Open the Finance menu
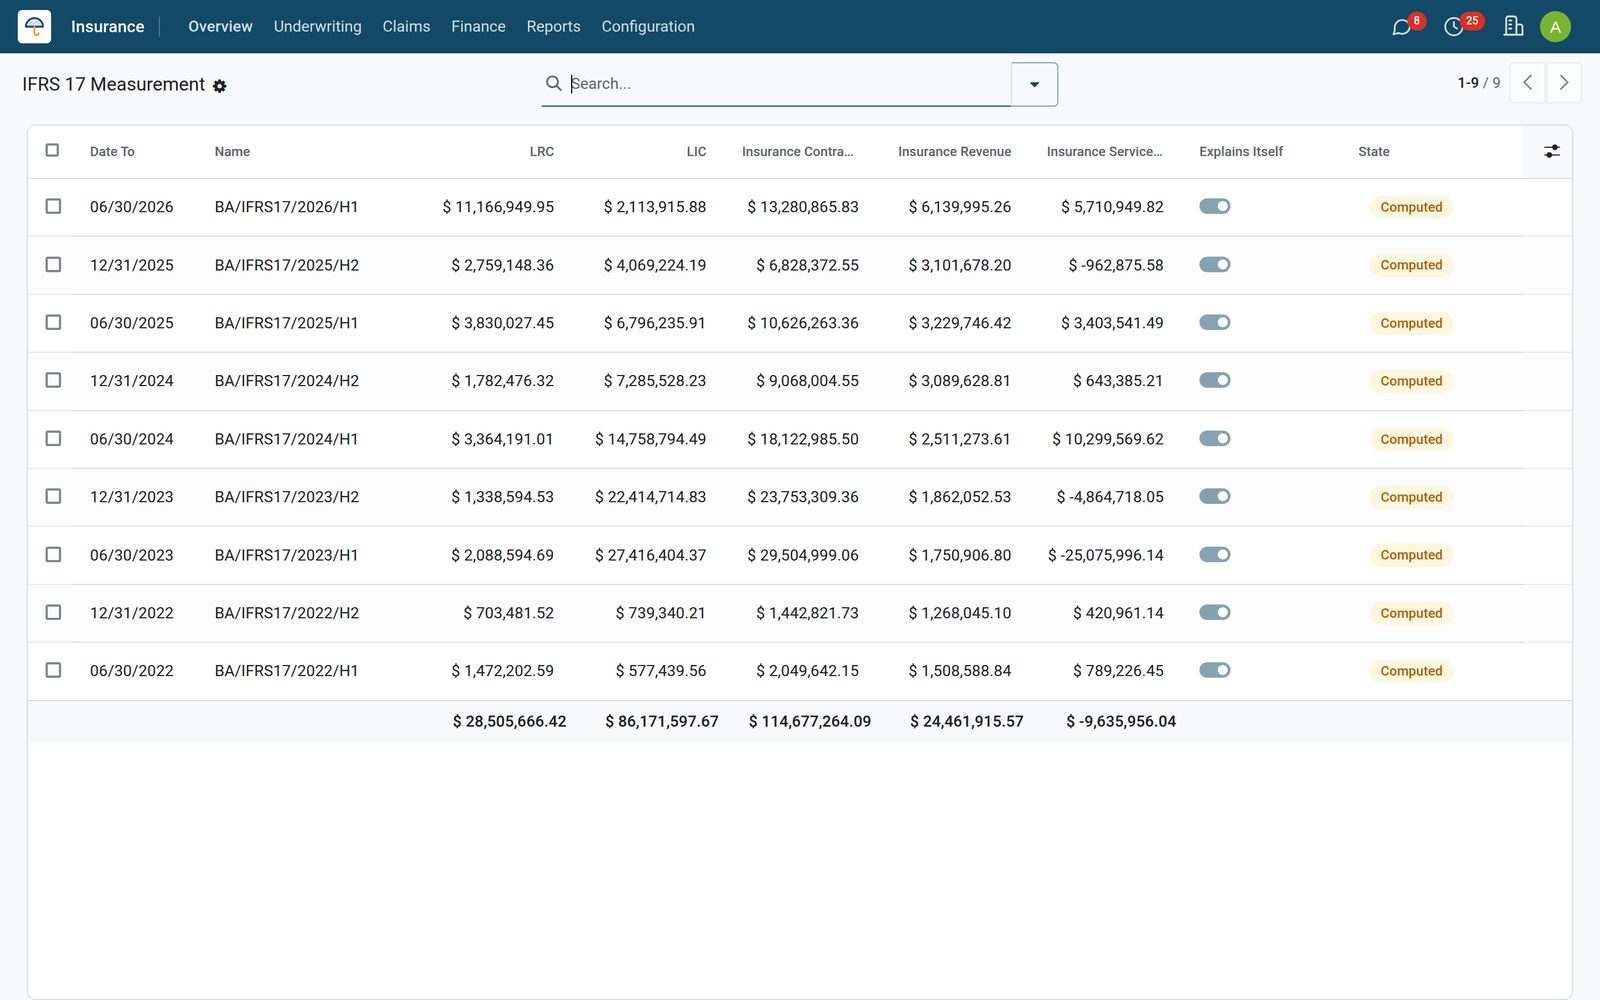This screenshot has width=1600, height=1000. coord(478,27)
